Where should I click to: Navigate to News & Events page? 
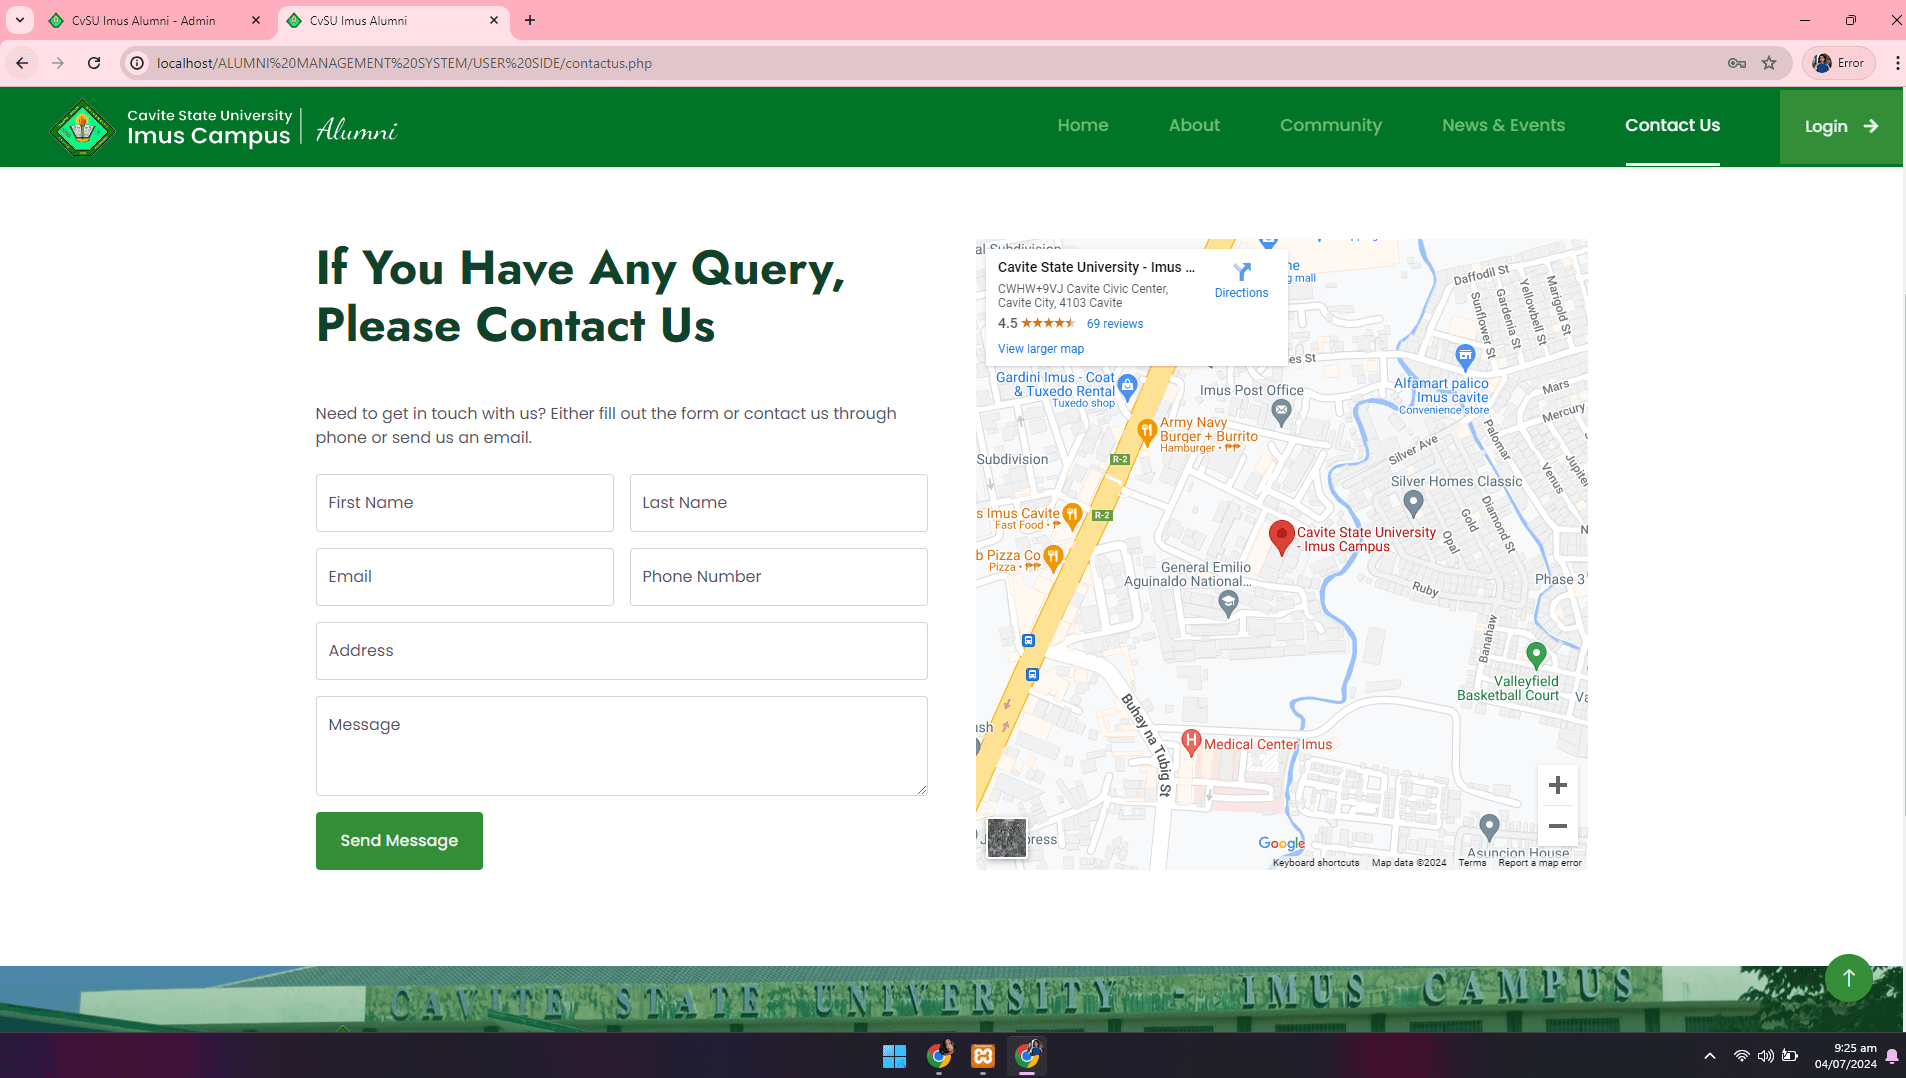coord(1503,125)
